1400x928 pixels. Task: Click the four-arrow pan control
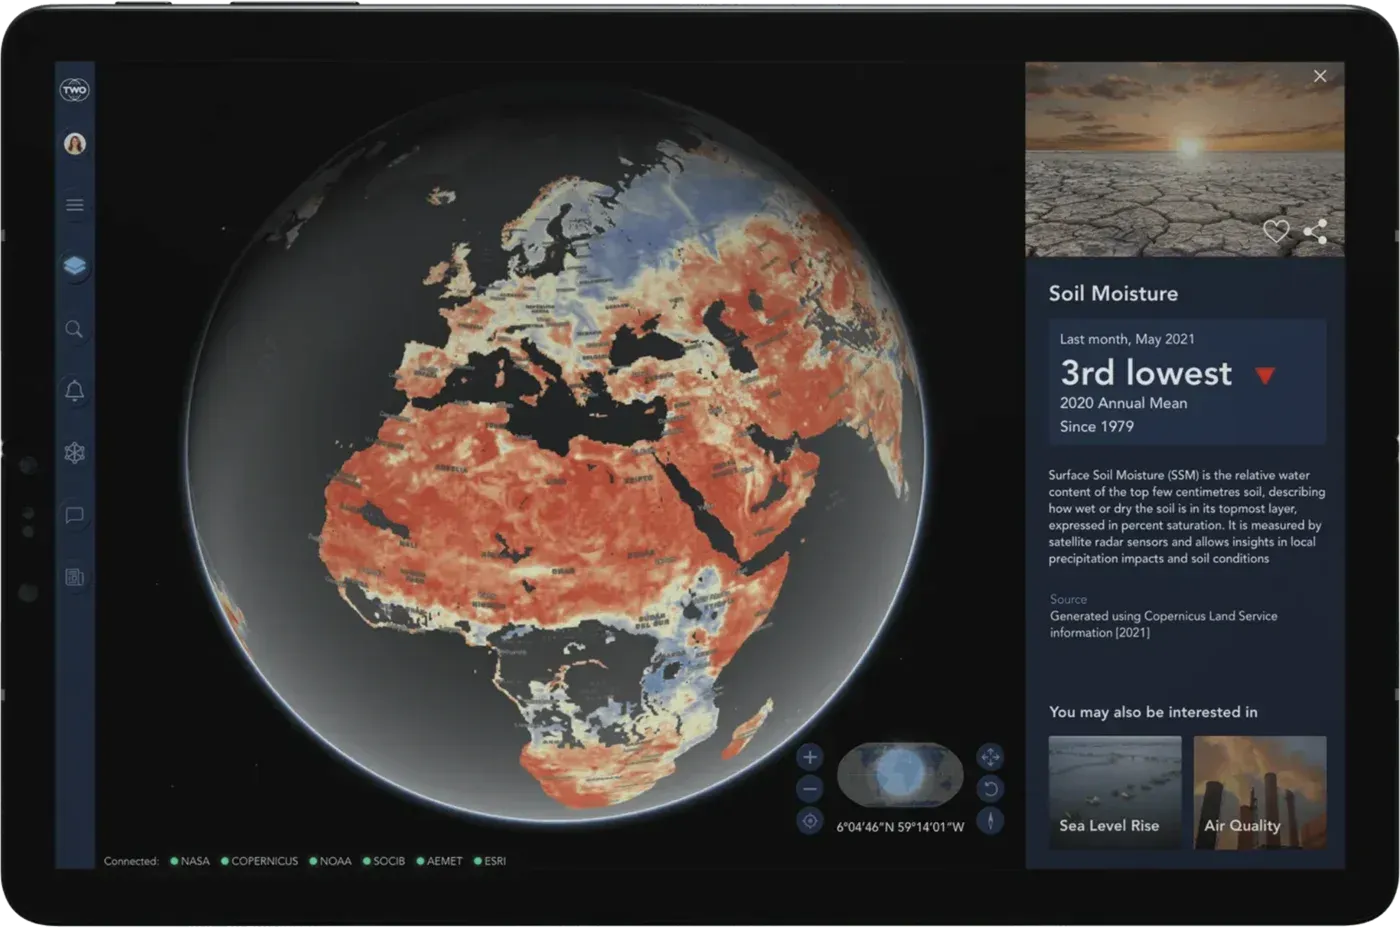(990, 757)
